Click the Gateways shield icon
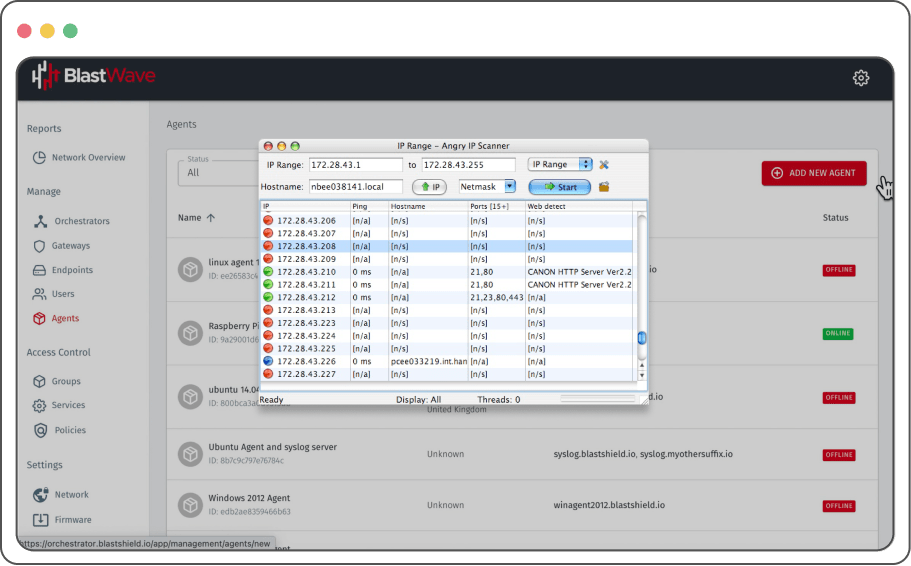This screenshot has height=566, width=911. click(x=39, y=246)
